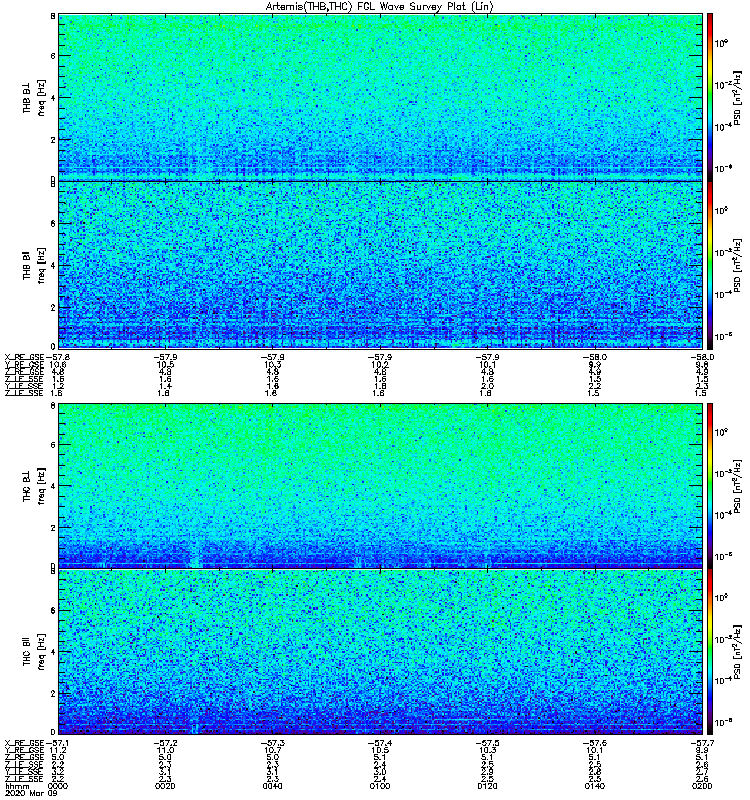Click the '0120' time tick label
750x800 pixels.
pyautogui.click(x=488, y=786)
